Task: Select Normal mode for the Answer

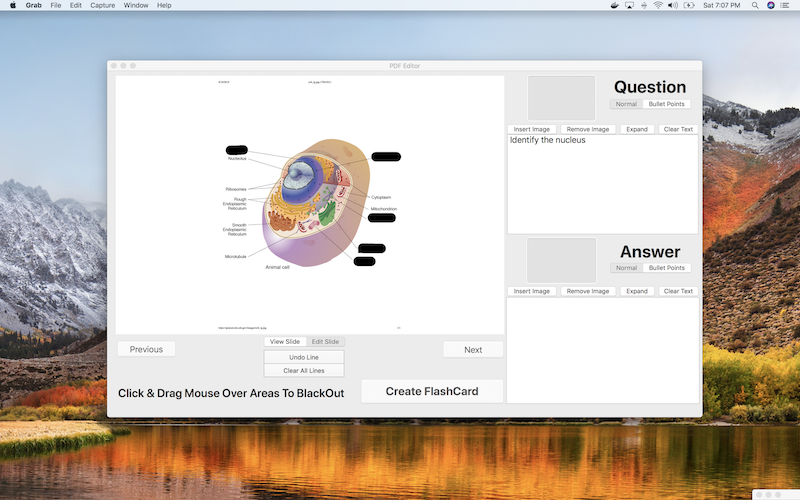Action: pos(626,267)
